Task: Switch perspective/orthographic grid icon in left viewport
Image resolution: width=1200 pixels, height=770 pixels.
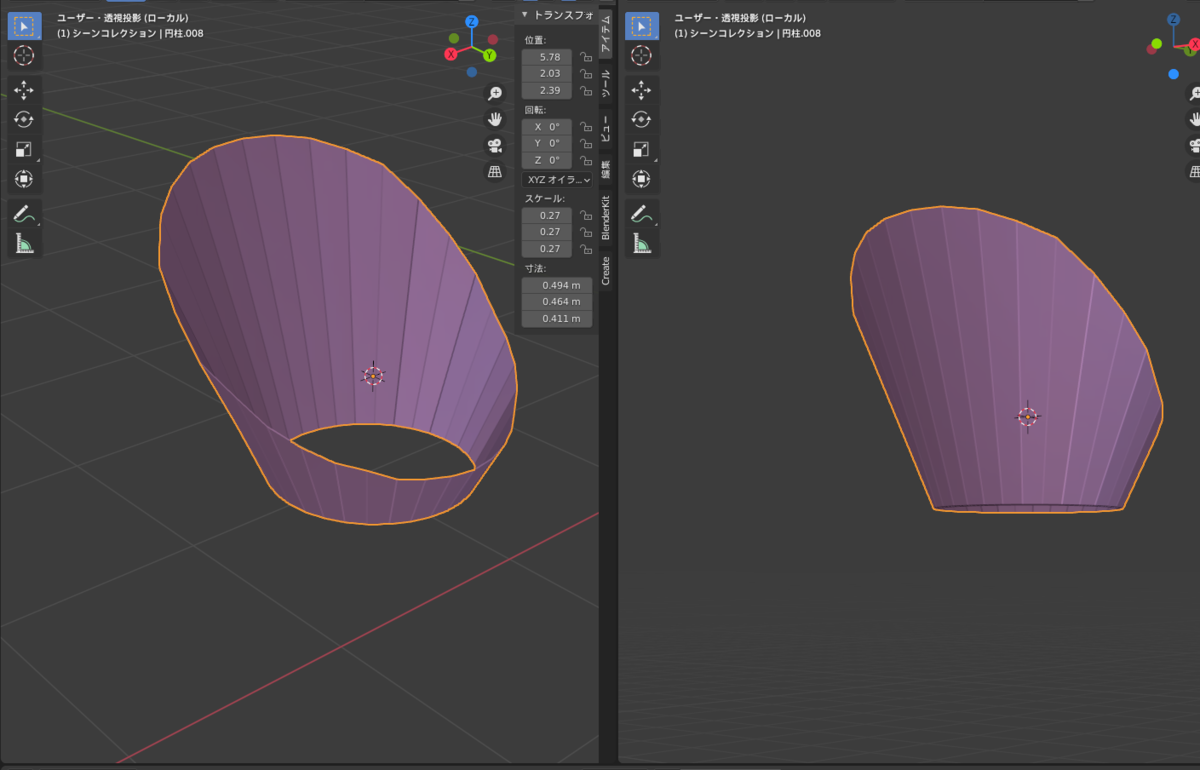Action: (x=494, y=171)
